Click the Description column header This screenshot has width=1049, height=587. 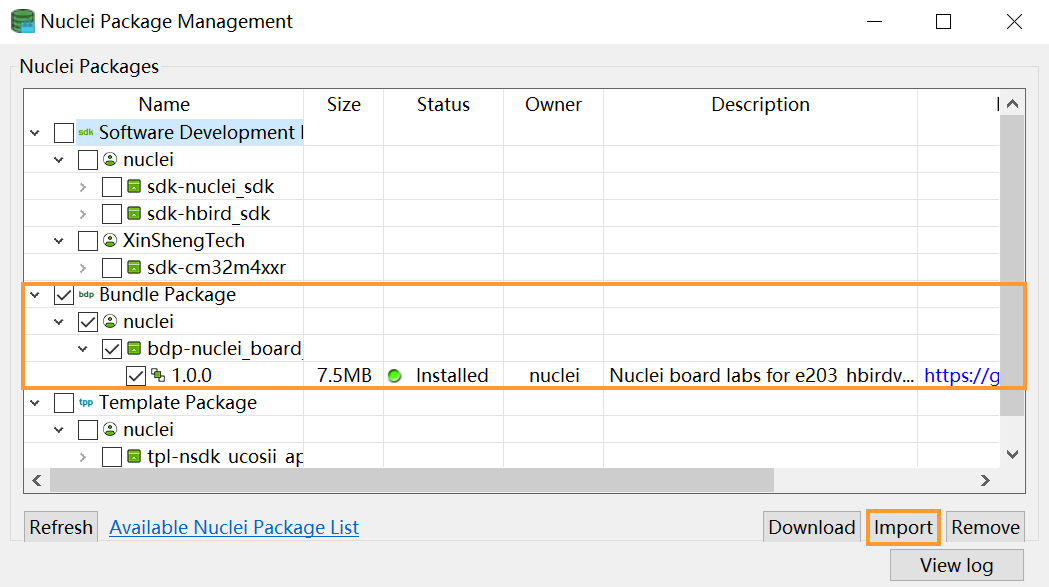coord(760,105)
